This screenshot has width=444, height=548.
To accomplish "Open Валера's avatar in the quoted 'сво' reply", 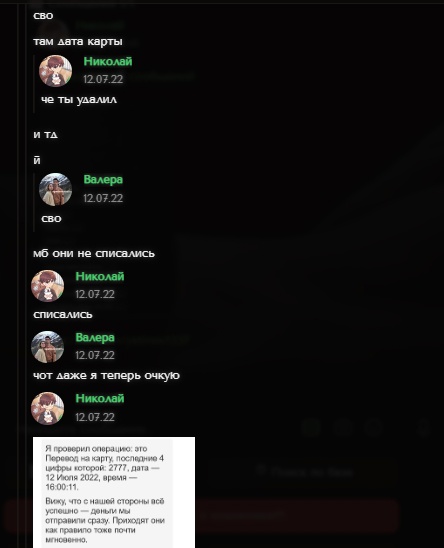I will point(55,189).
